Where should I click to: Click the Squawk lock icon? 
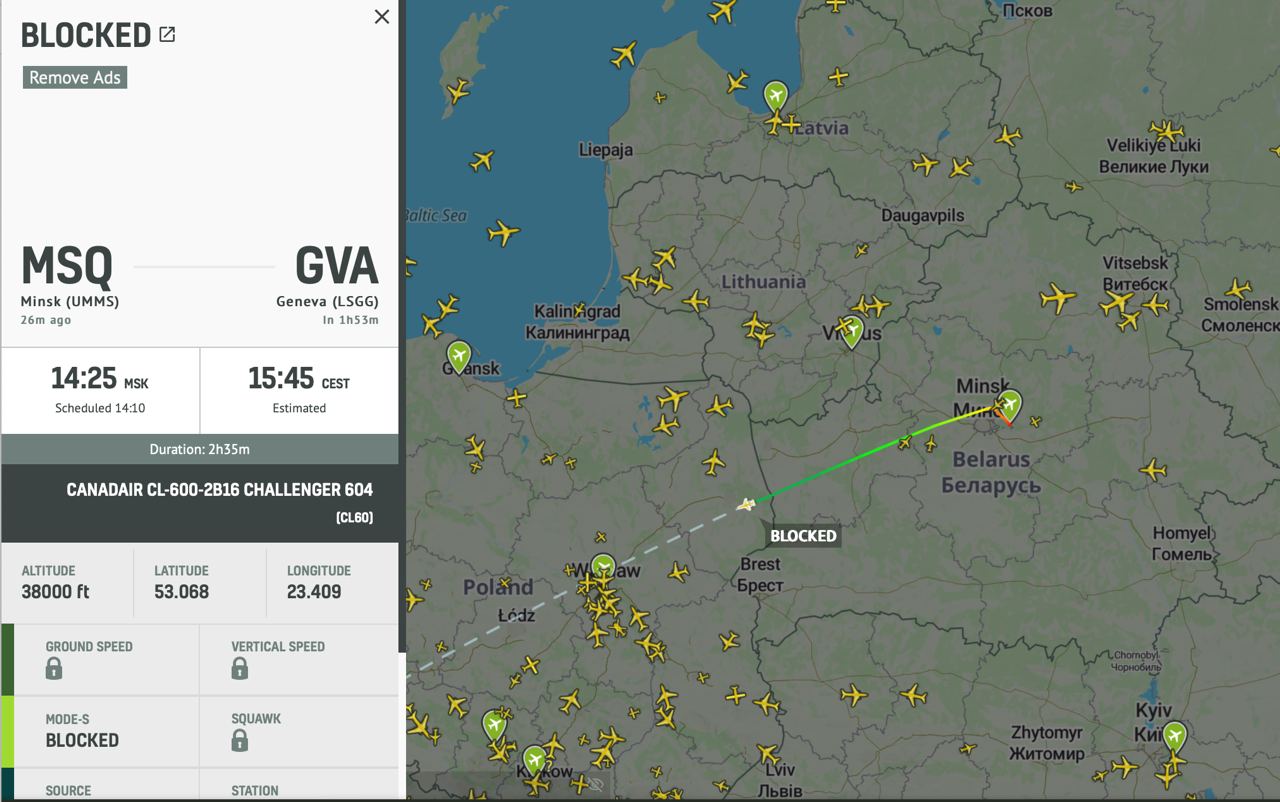pyautogui.click(x=240, y=741)
